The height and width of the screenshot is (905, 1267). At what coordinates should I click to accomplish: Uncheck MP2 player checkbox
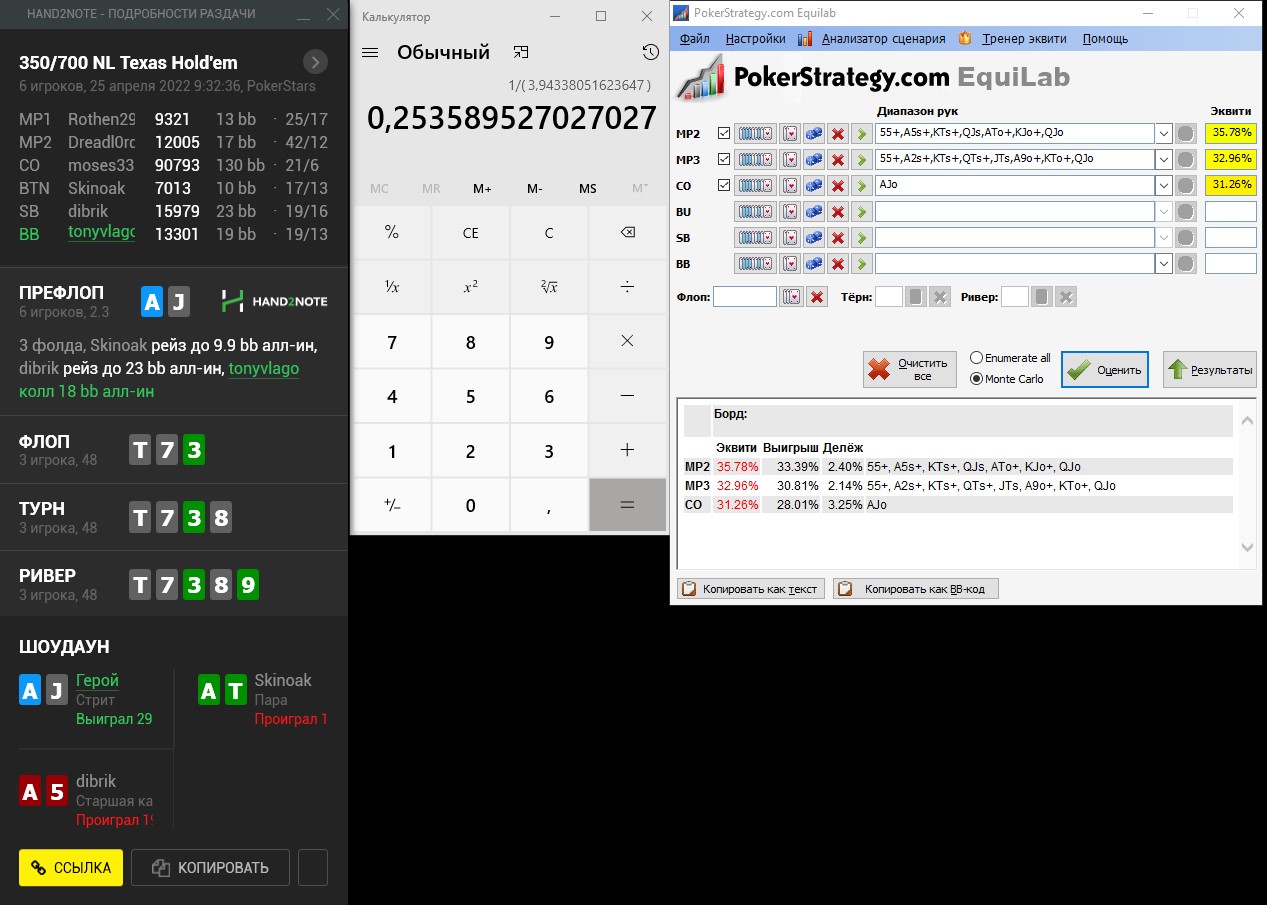(x=724, y=133)
